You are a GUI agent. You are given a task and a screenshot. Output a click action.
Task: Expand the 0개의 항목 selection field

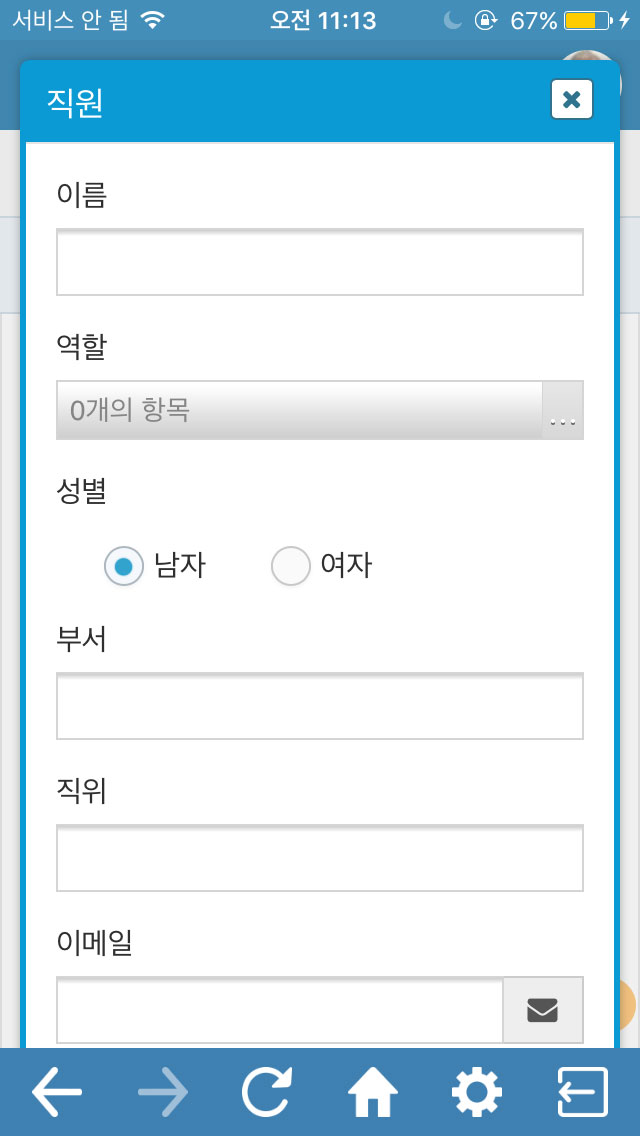[299, 410]
